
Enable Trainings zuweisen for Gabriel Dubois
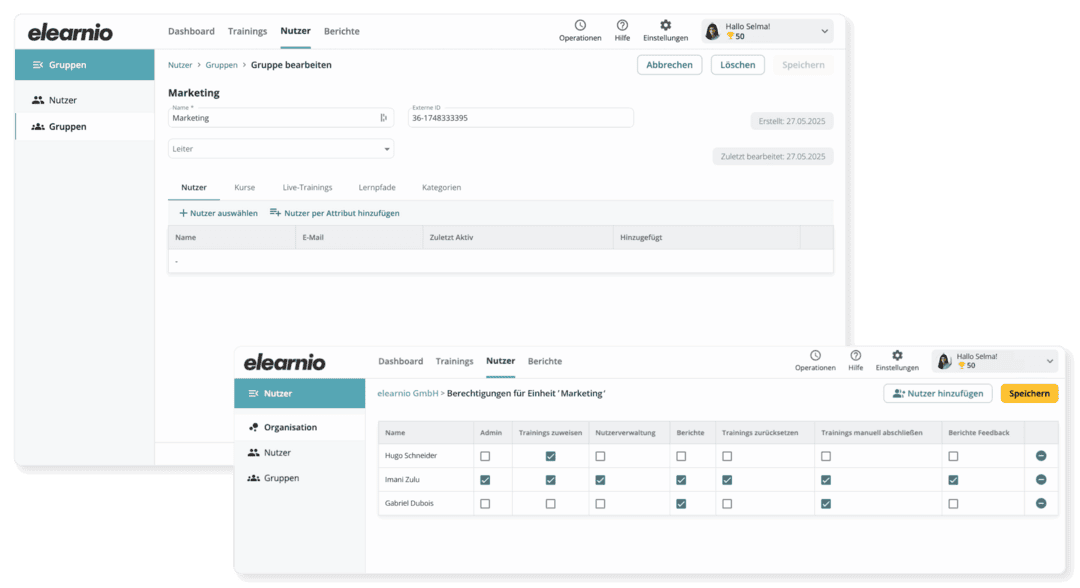pos(550,504)
